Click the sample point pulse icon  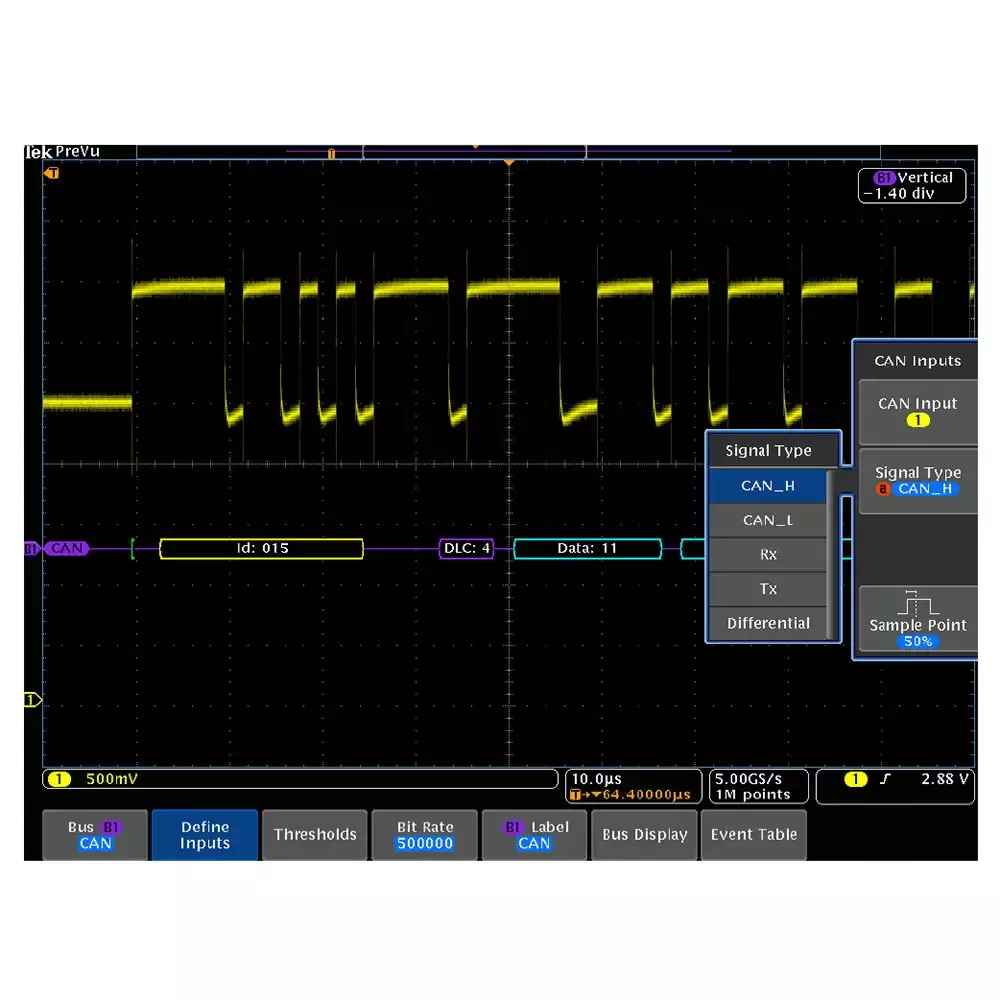pyautogui.click(x=917, y=603)
